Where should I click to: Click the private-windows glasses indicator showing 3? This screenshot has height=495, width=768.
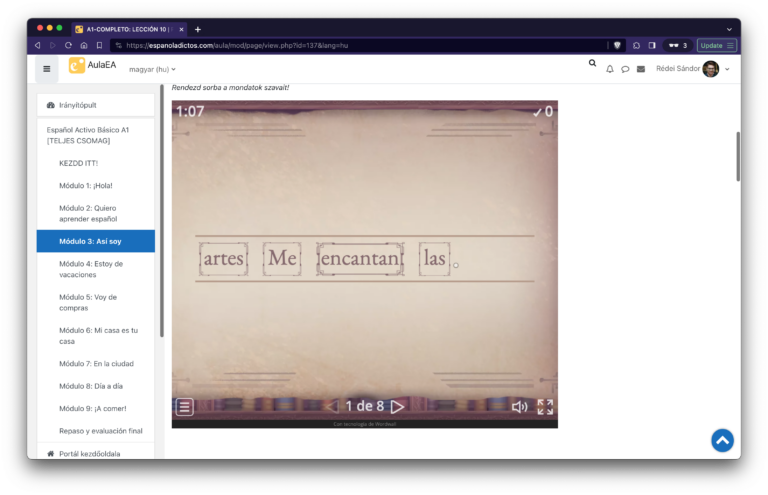click(678, 46)
